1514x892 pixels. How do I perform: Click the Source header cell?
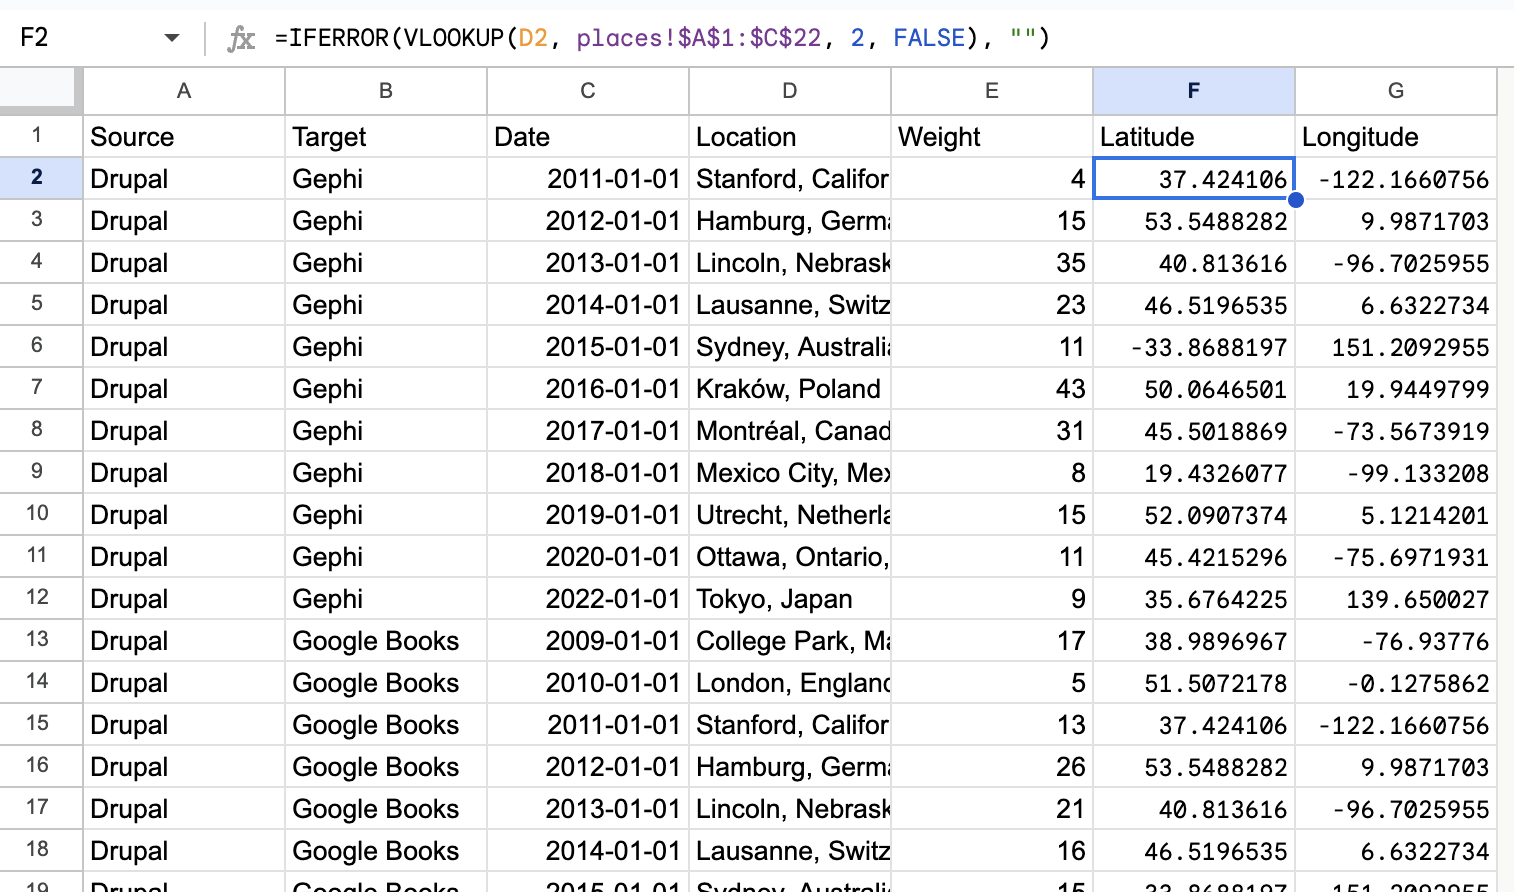[184, 137]
